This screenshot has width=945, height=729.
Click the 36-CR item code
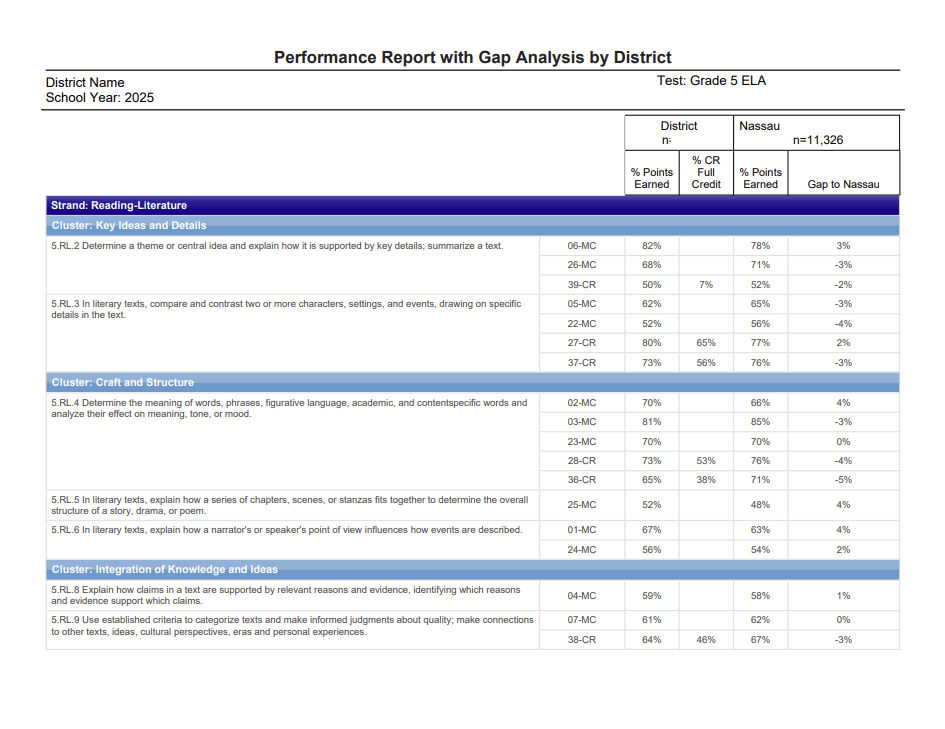(582, 480)
